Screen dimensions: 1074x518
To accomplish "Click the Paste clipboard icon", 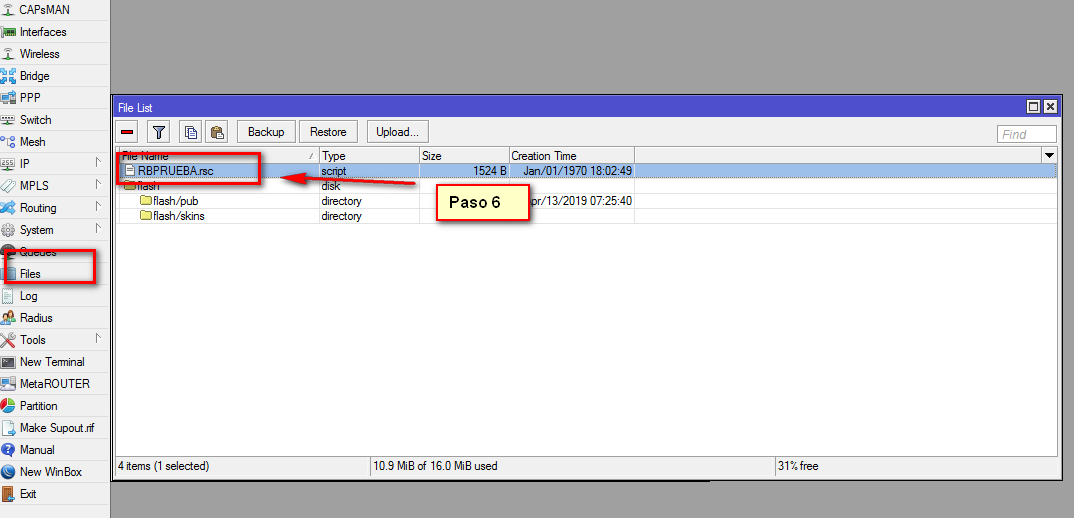I will 217,132.
